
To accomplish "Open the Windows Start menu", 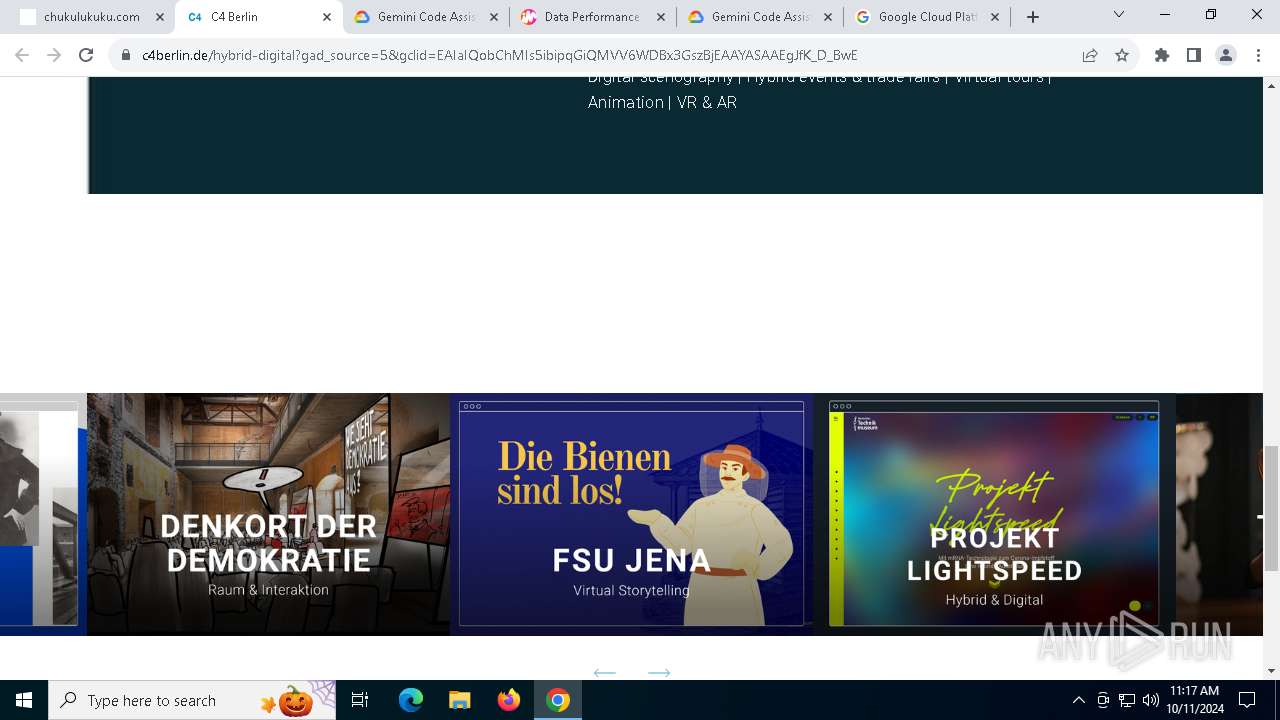I will point(24,700).
